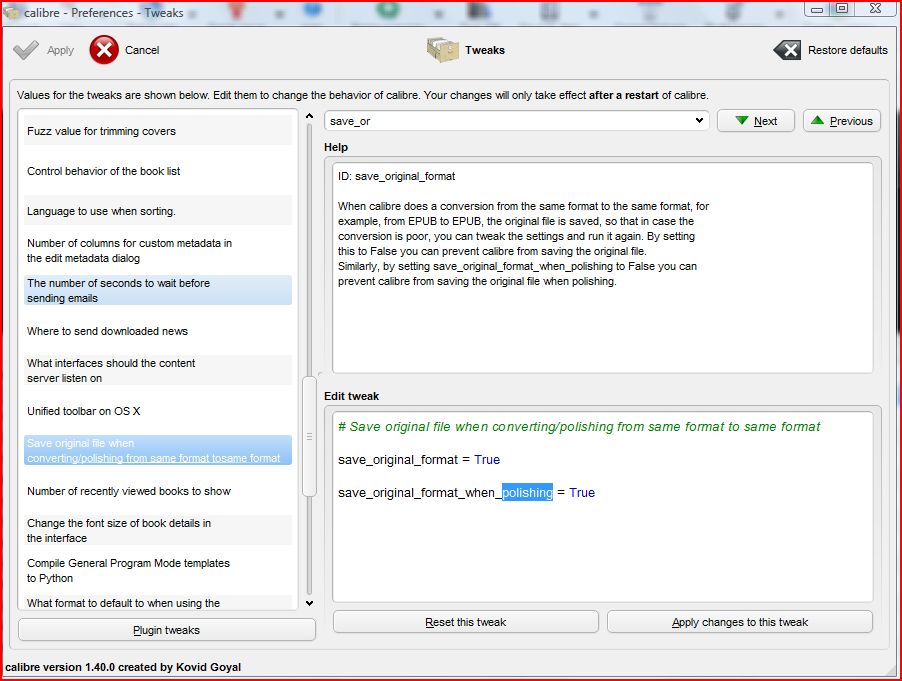This screenshot has height=681, width=902.
Task: Click the Cancel label
Action: click(142, 50)
